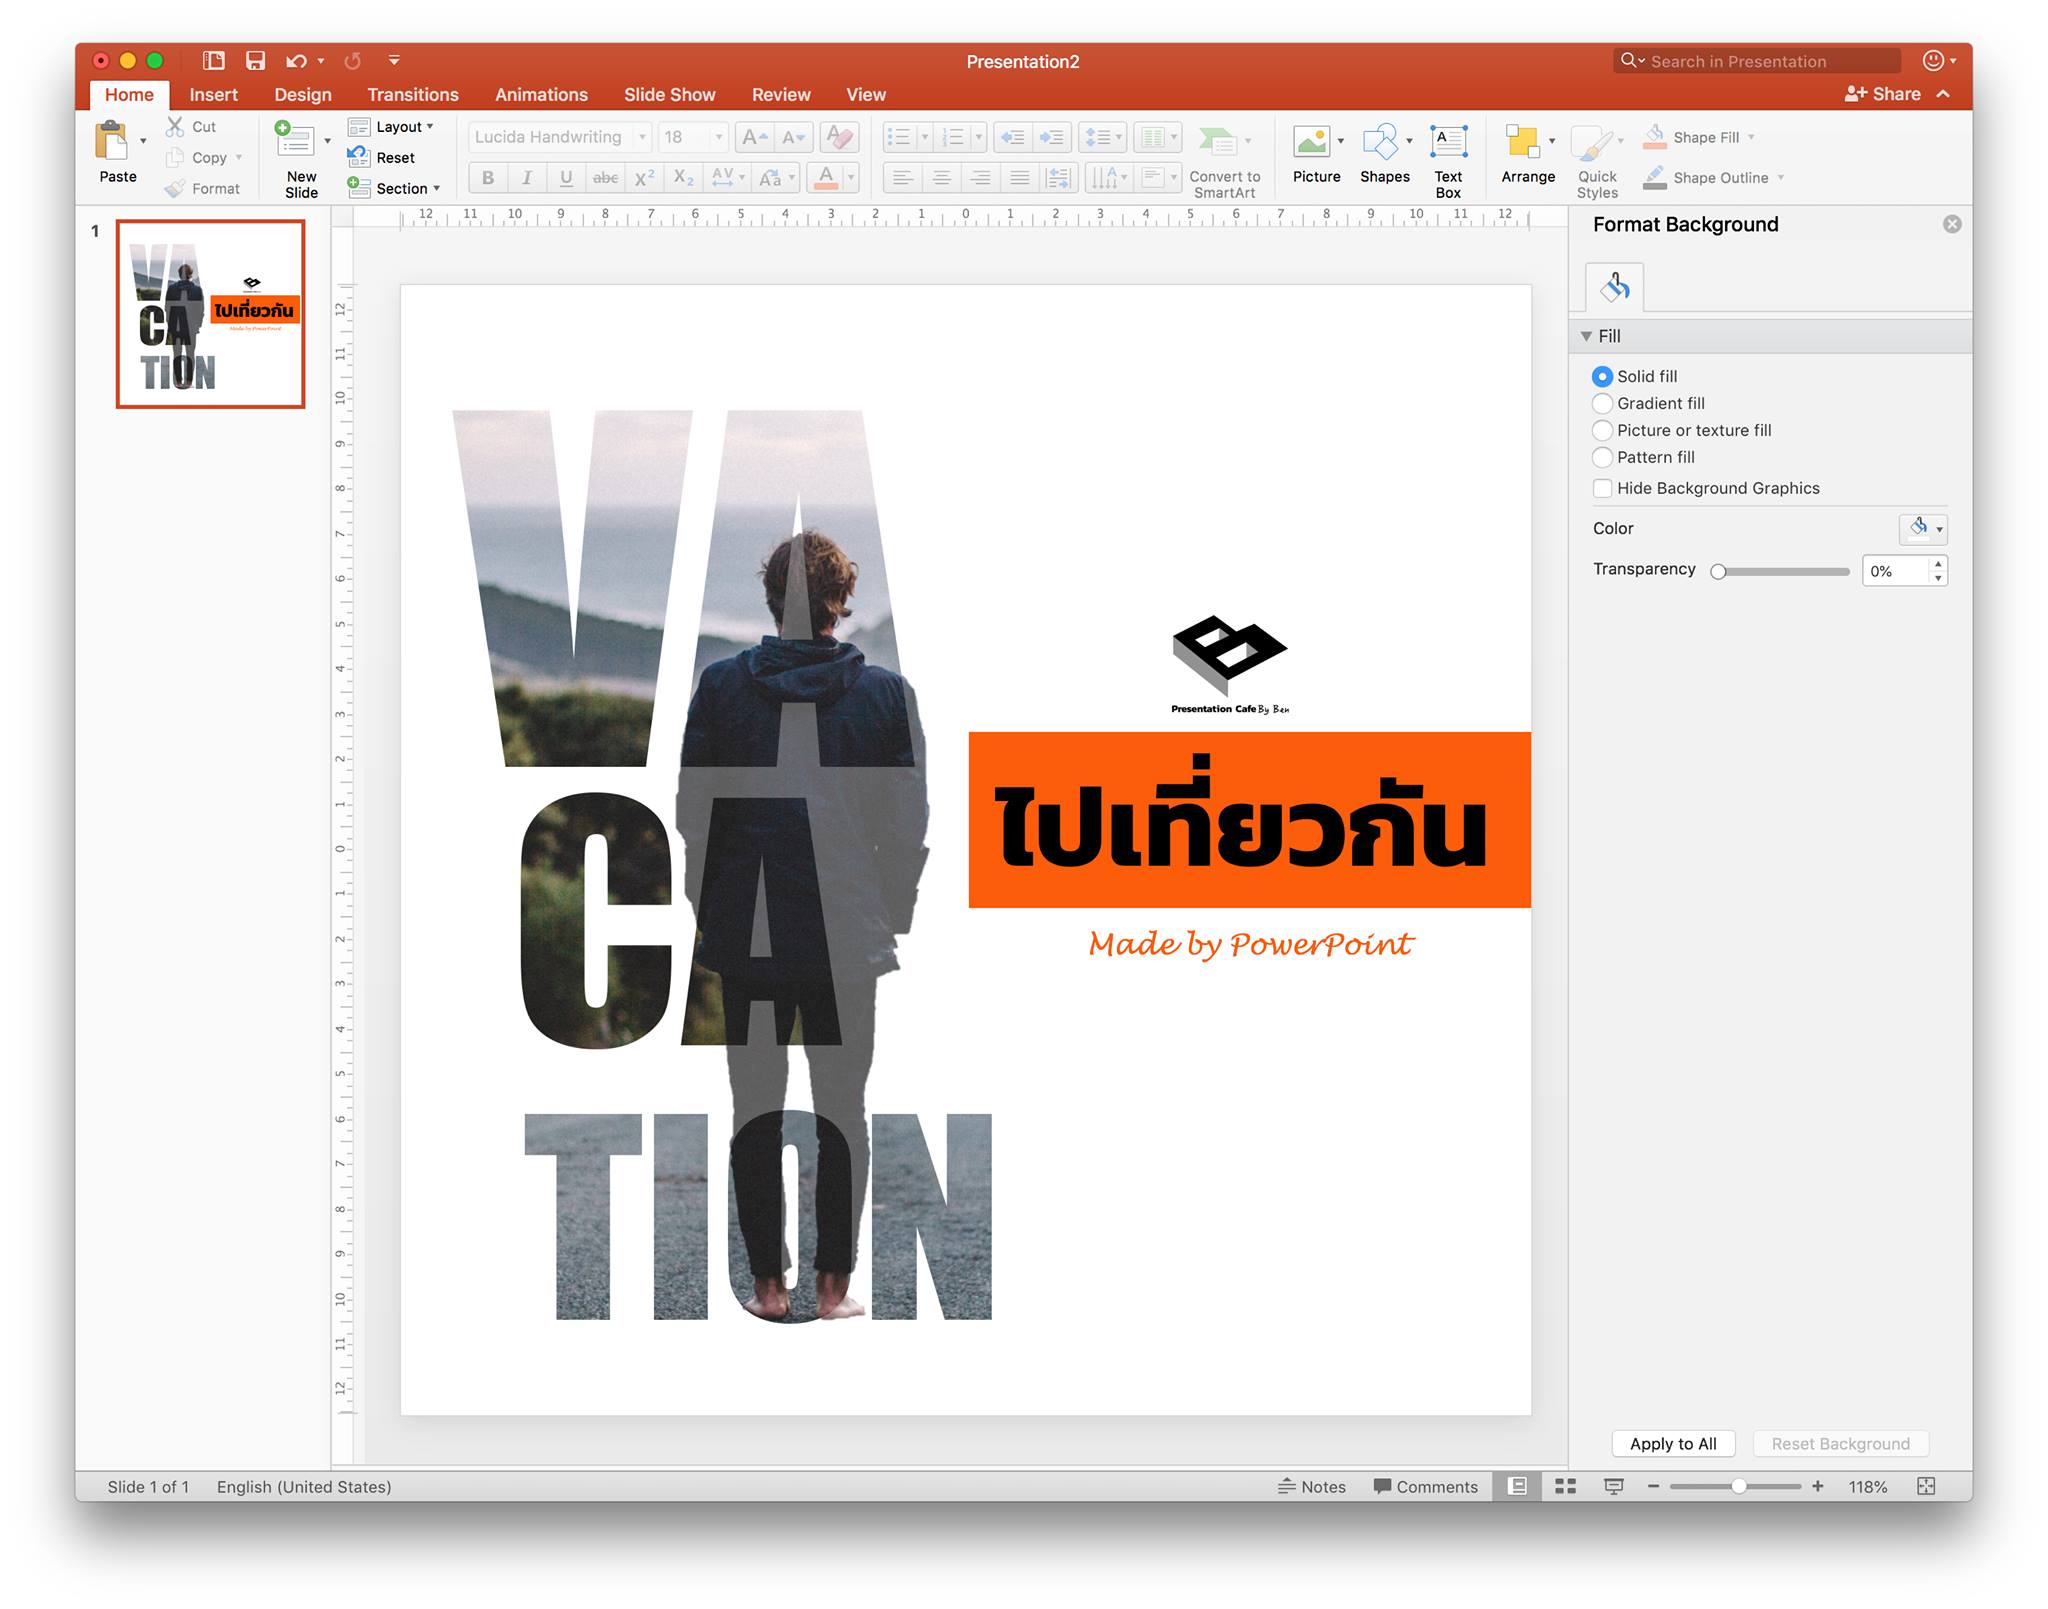Click the Apply to All button
The height and width of the screenshot is (1609, 2048).
pyautogui.click(x=1672, y=1443)
